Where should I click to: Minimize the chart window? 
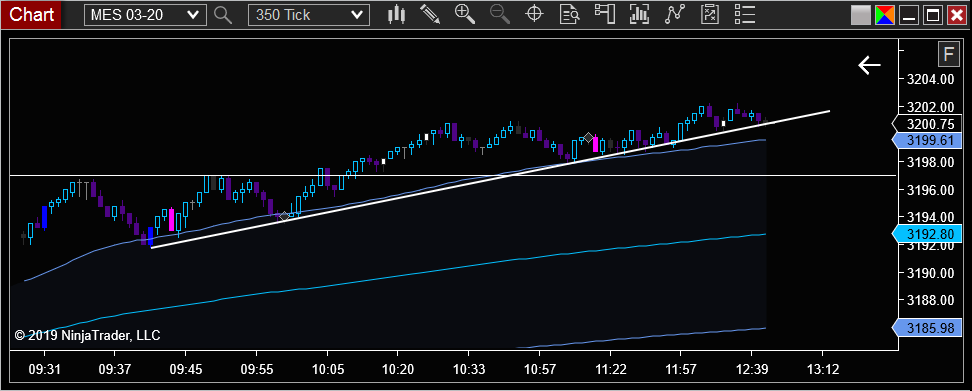coord(909,15)
